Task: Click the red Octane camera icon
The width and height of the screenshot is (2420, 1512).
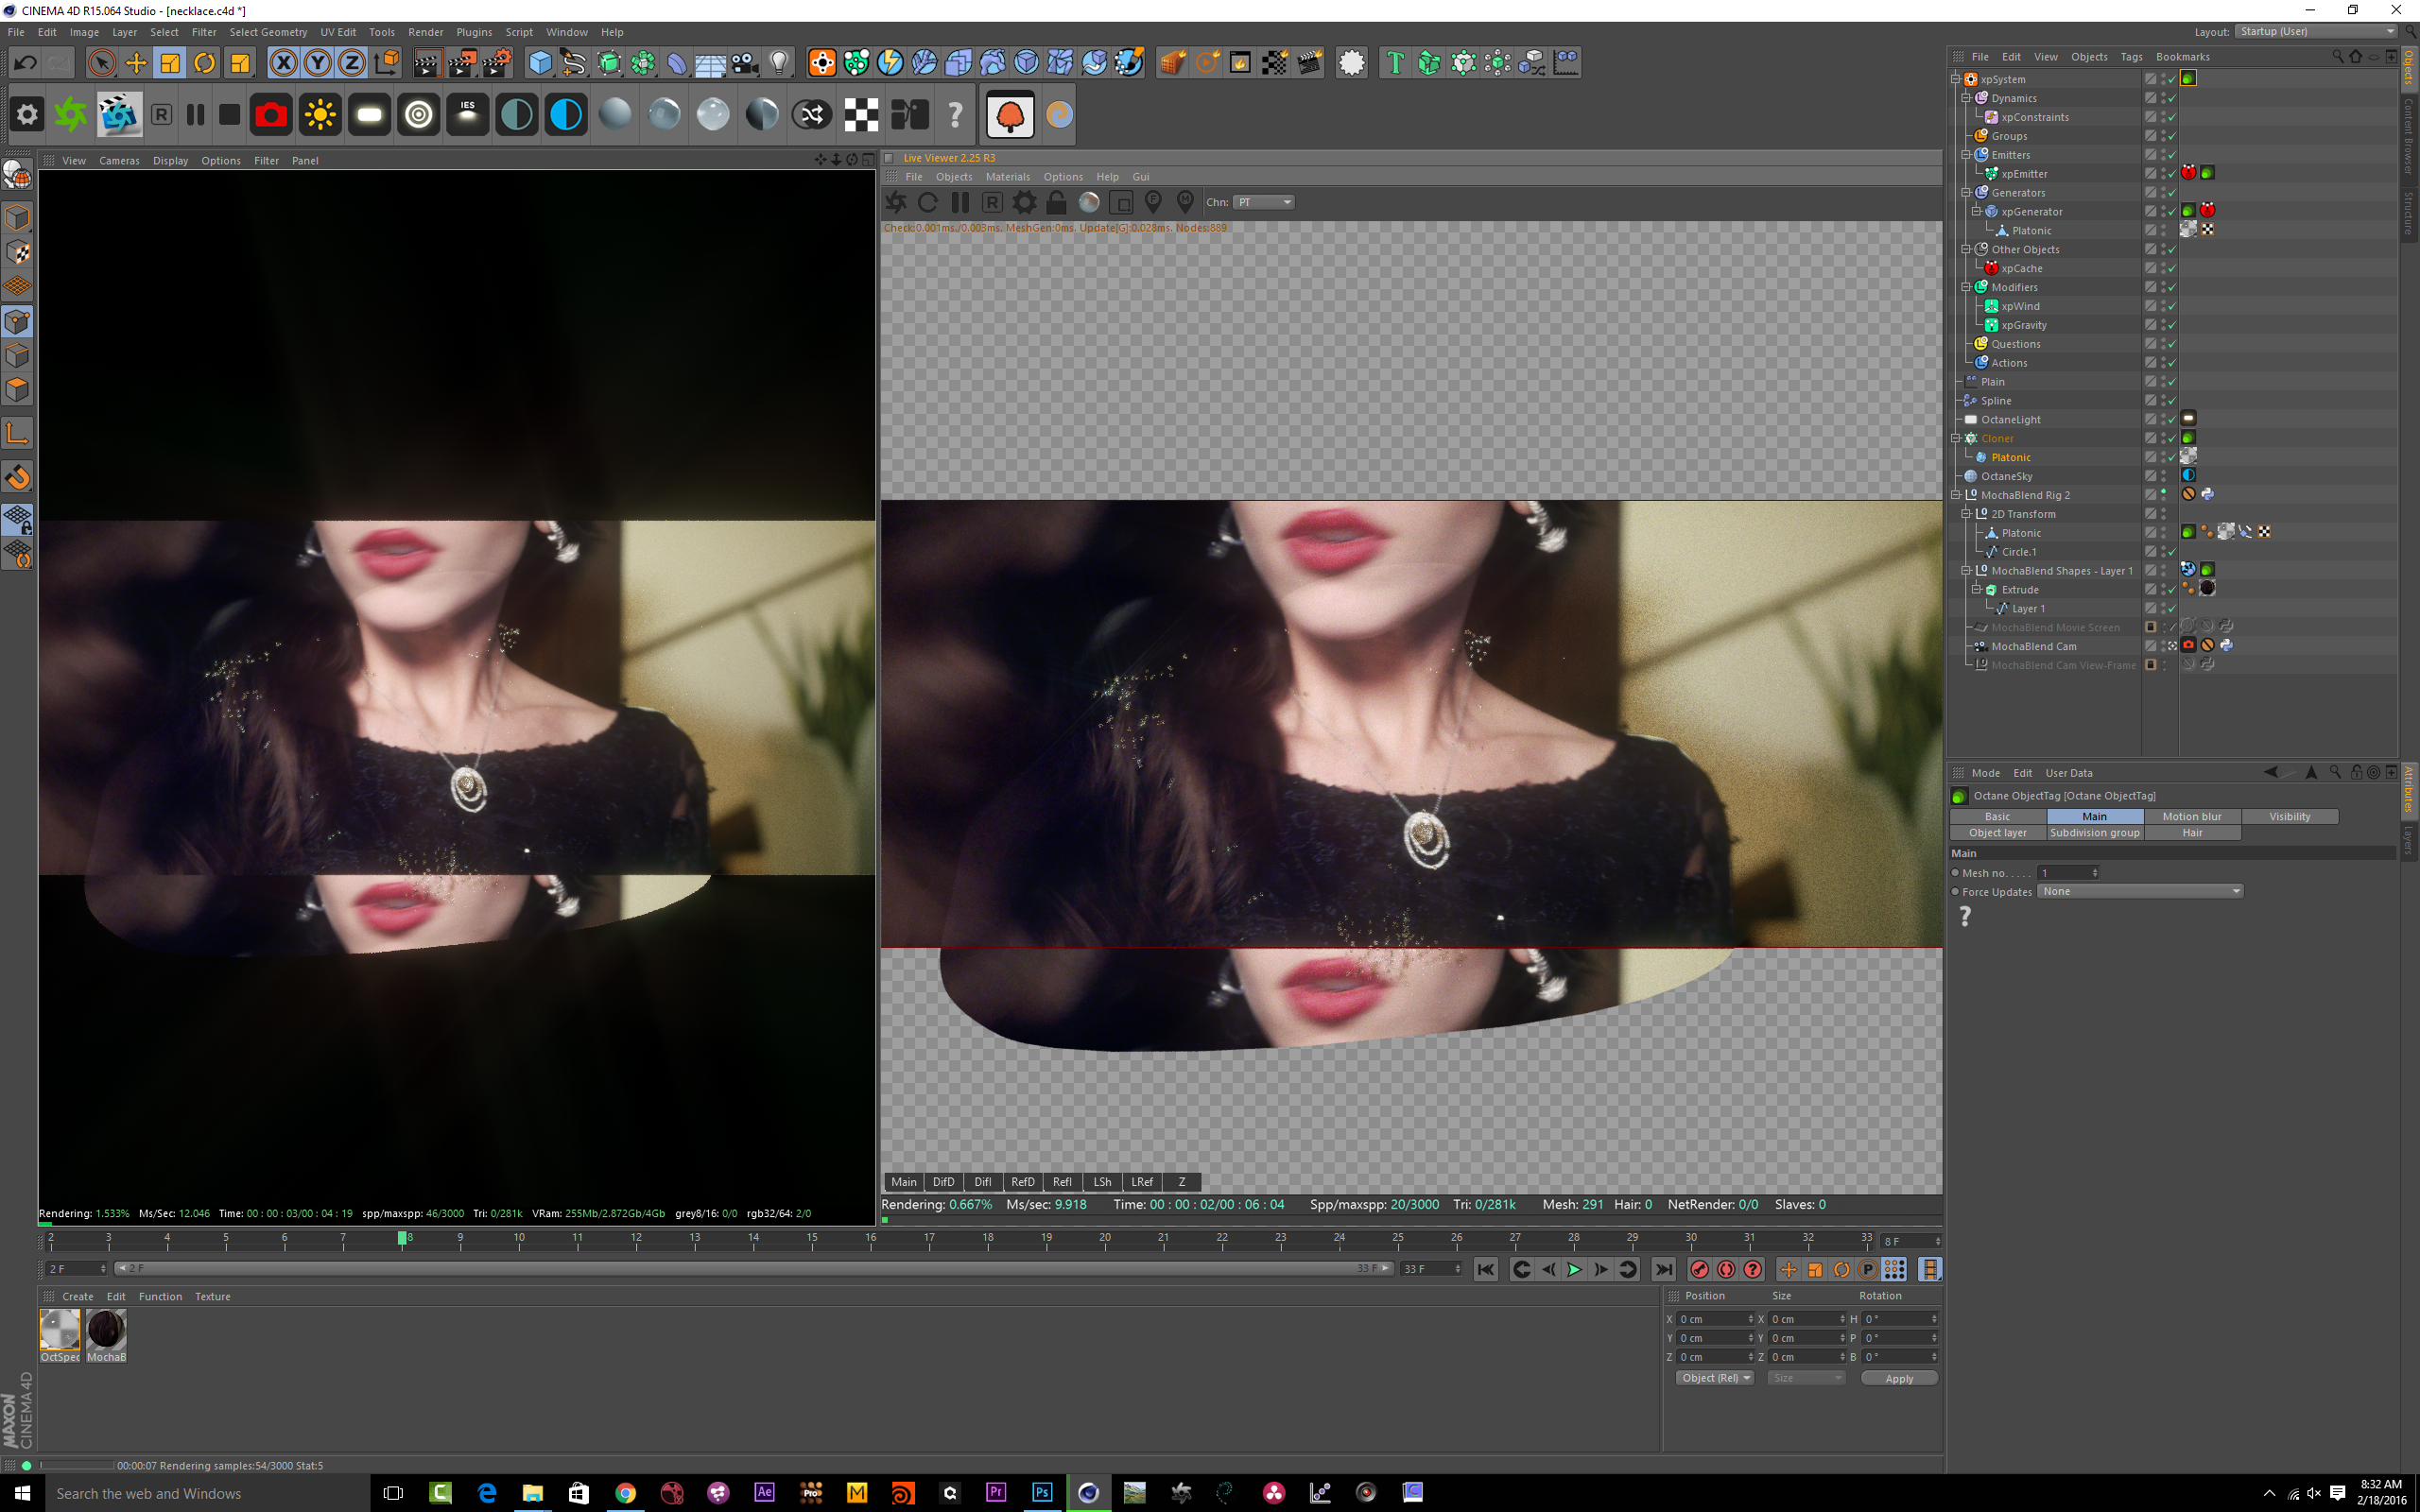Action: point(270,115)
